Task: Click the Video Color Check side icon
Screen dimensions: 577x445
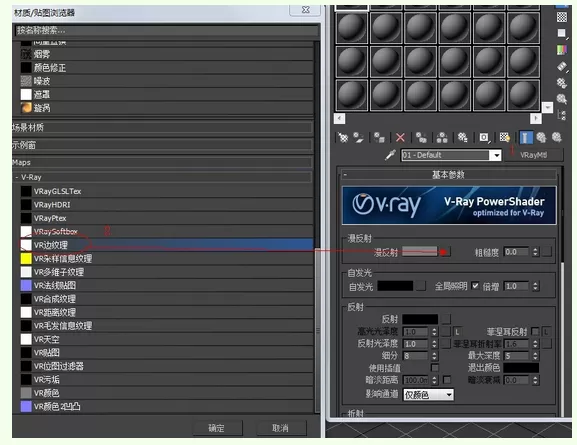Action: point(562,50)
